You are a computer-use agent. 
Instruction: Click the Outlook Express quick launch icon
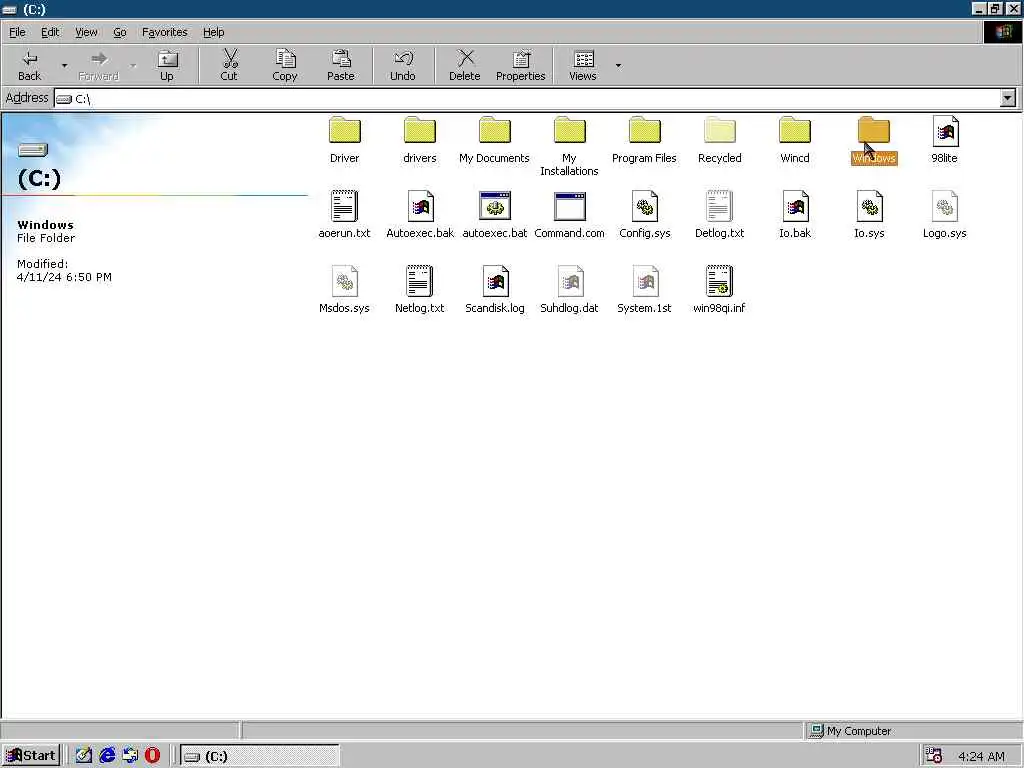[130, 756]
